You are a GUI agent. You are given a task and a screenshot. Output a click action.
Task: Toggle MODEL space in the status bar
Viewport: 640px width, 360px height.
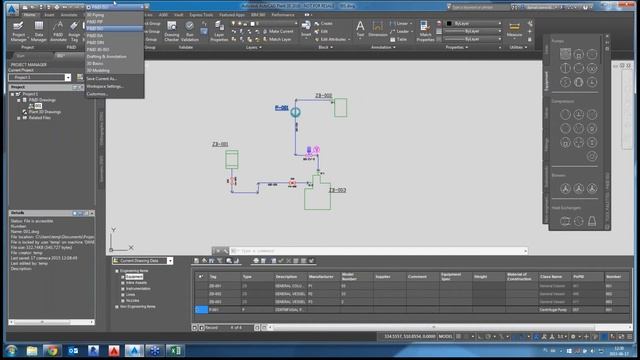(x=445, y=336)
